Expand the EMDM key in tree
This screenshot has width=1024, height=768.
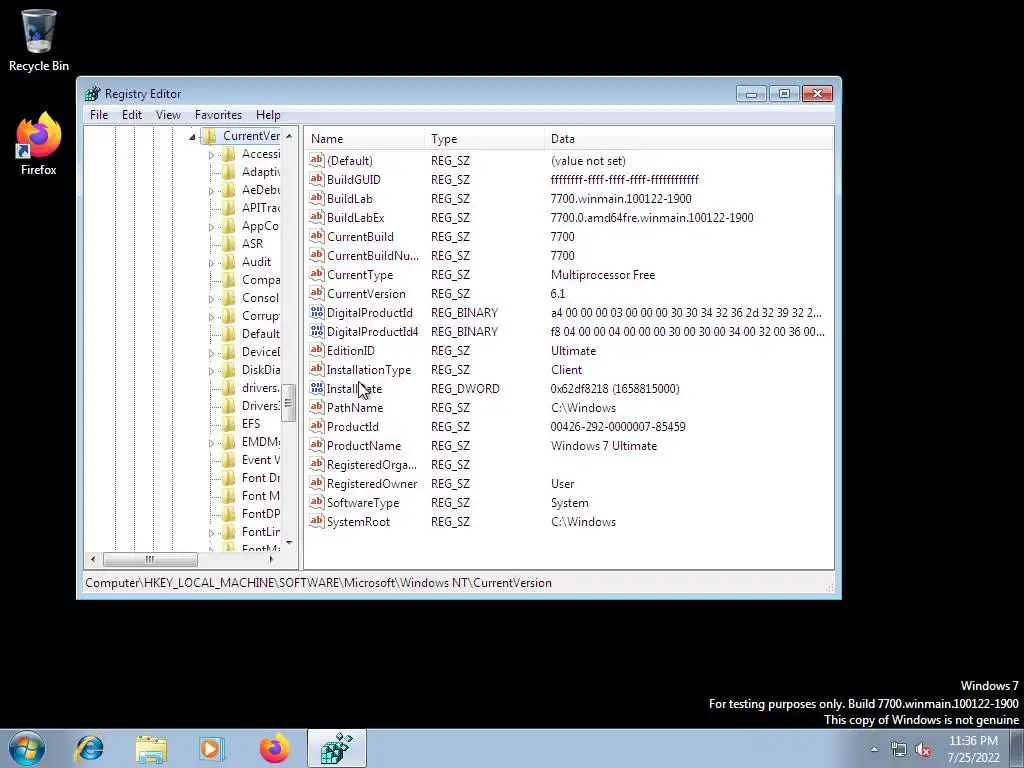(211, 443)
